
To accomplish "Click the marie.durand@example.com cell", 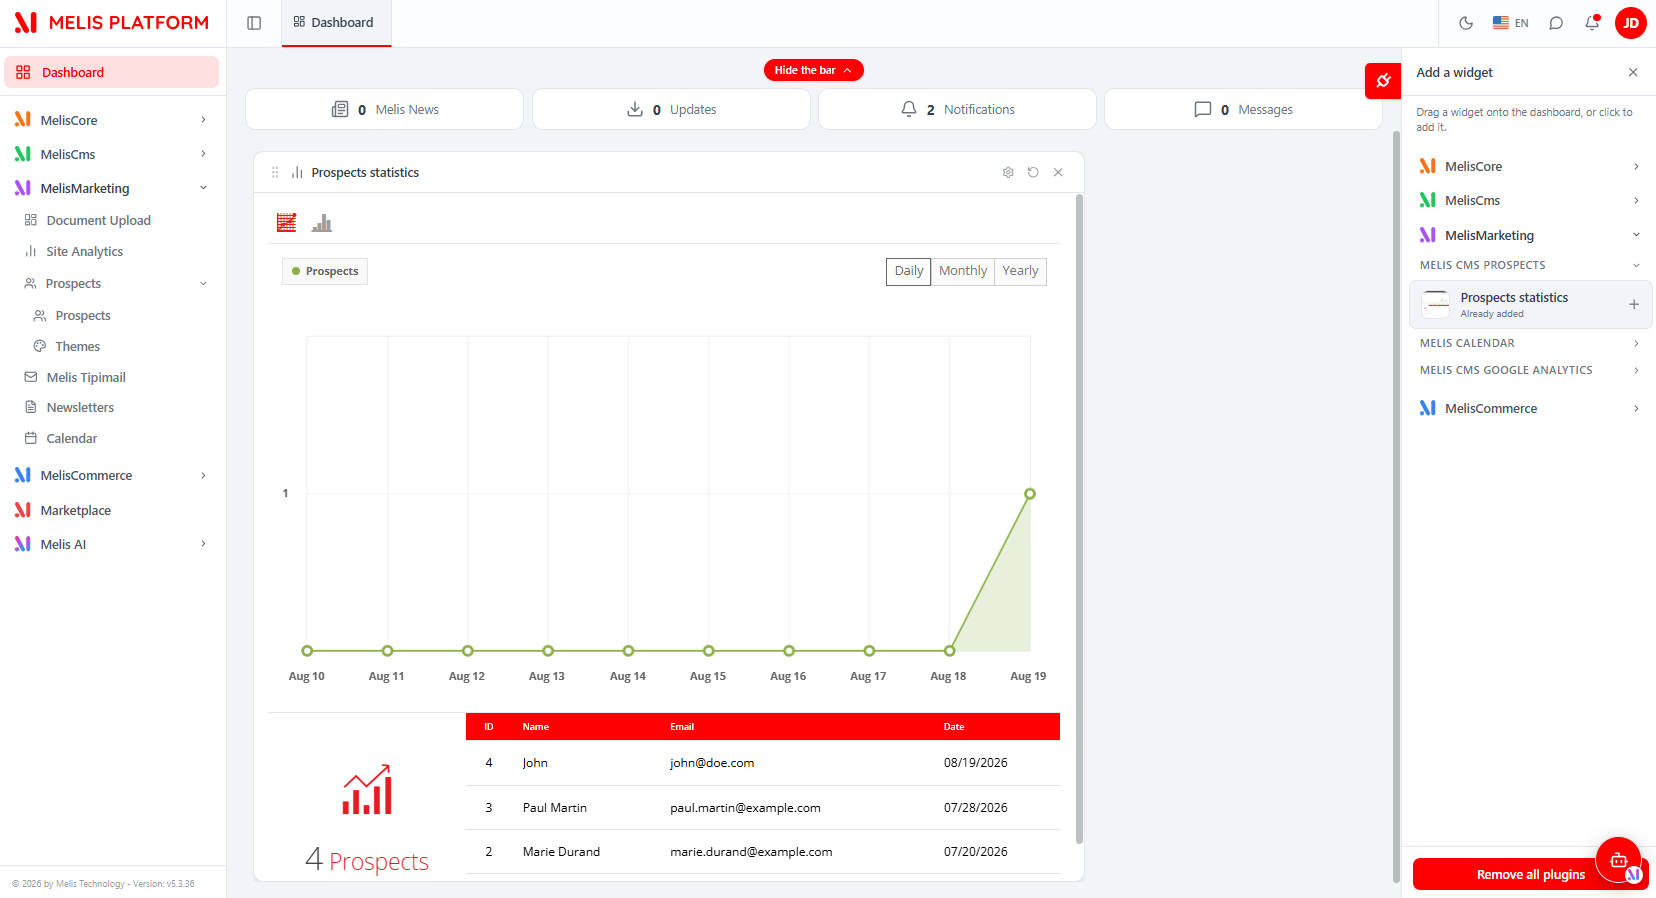I will [751, 852].
